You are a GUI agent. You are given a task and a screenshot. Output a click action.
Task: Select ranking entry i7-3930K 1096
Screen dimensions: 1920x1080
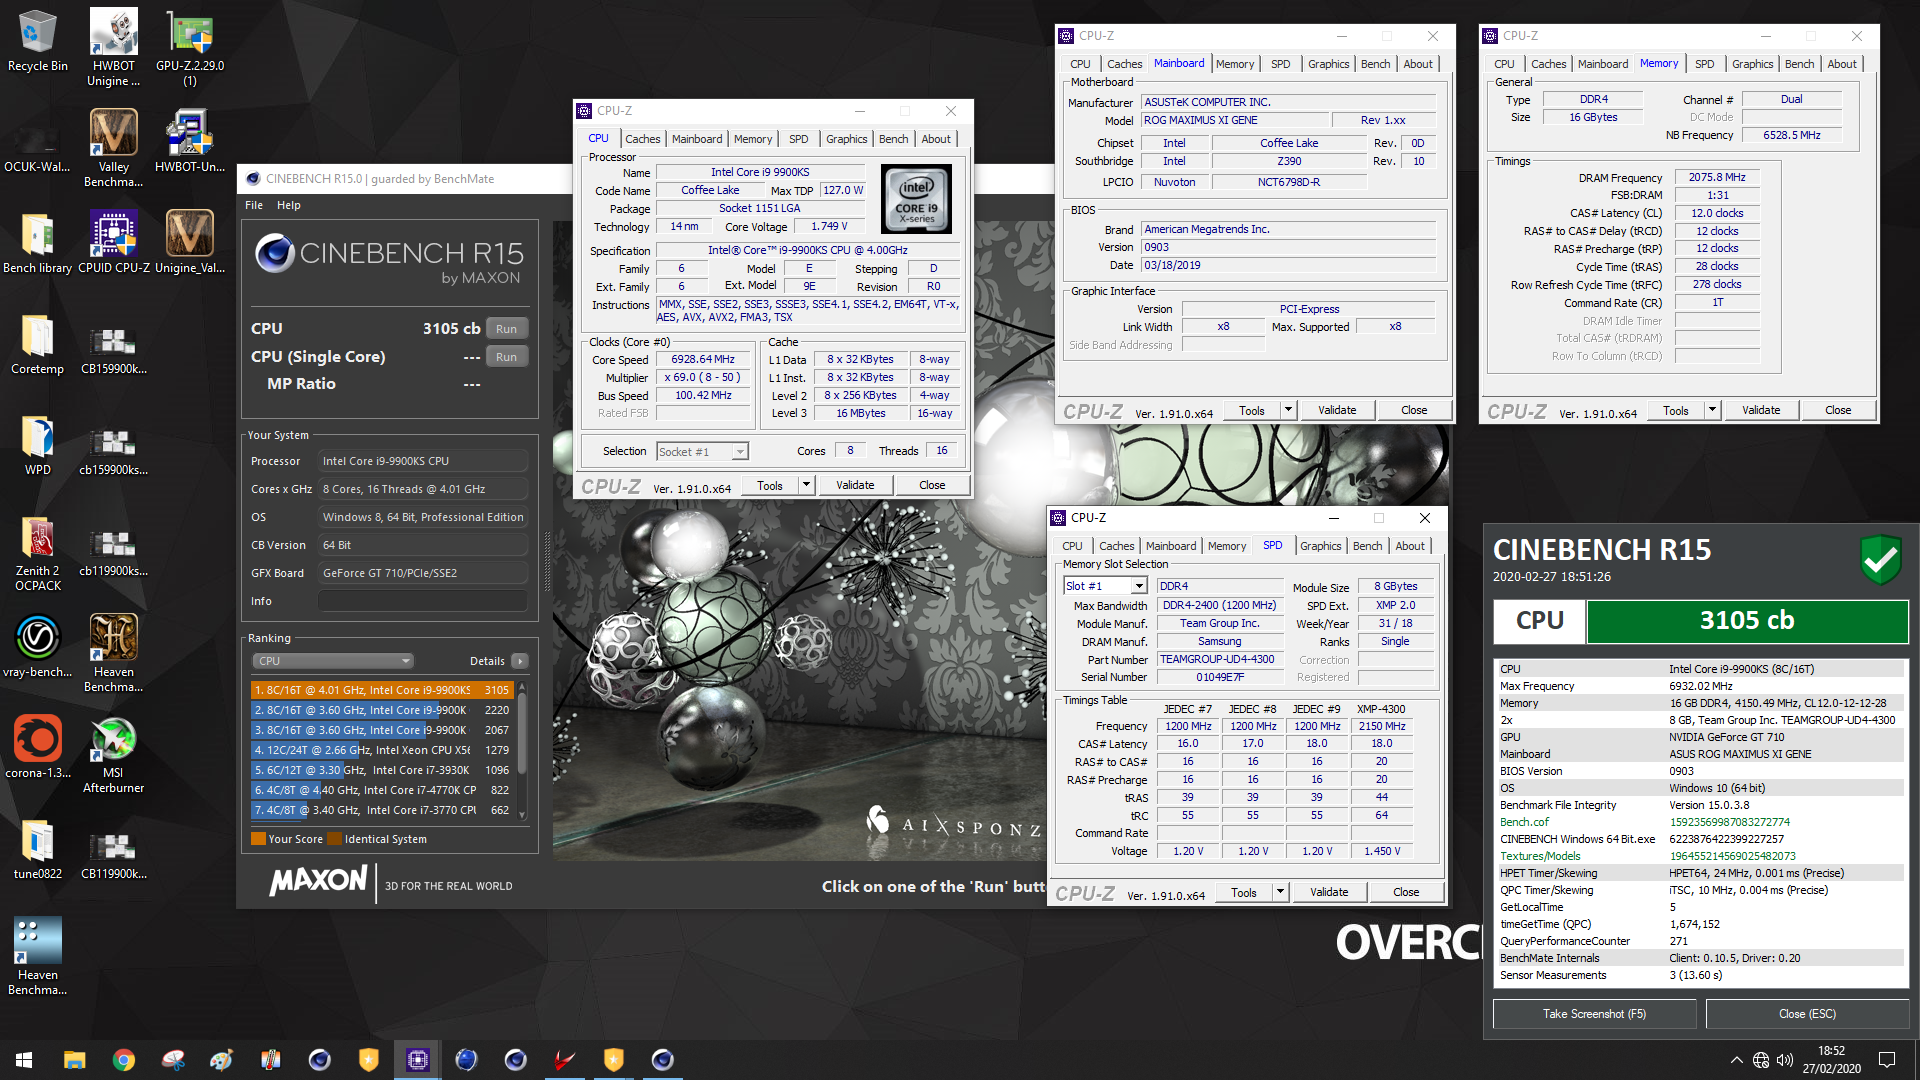point(382,770)
